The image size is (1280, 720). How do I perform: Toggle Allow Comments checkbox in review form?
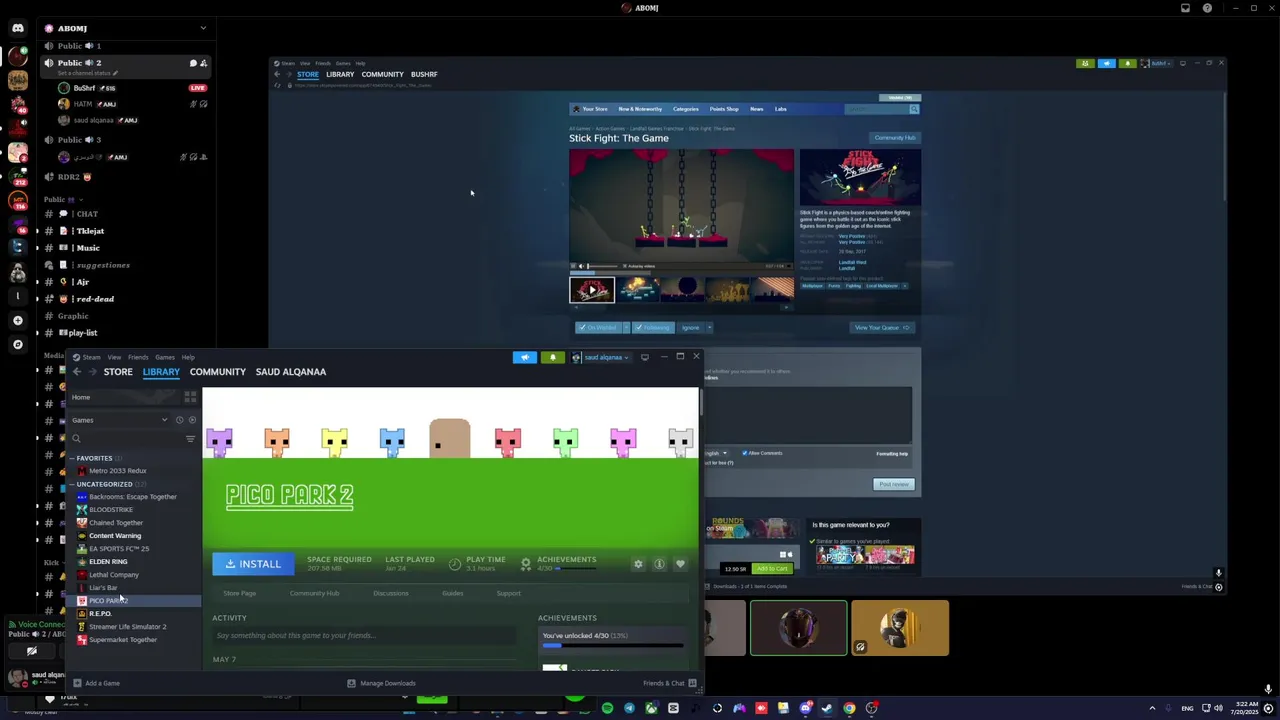(x=745, y=453)
